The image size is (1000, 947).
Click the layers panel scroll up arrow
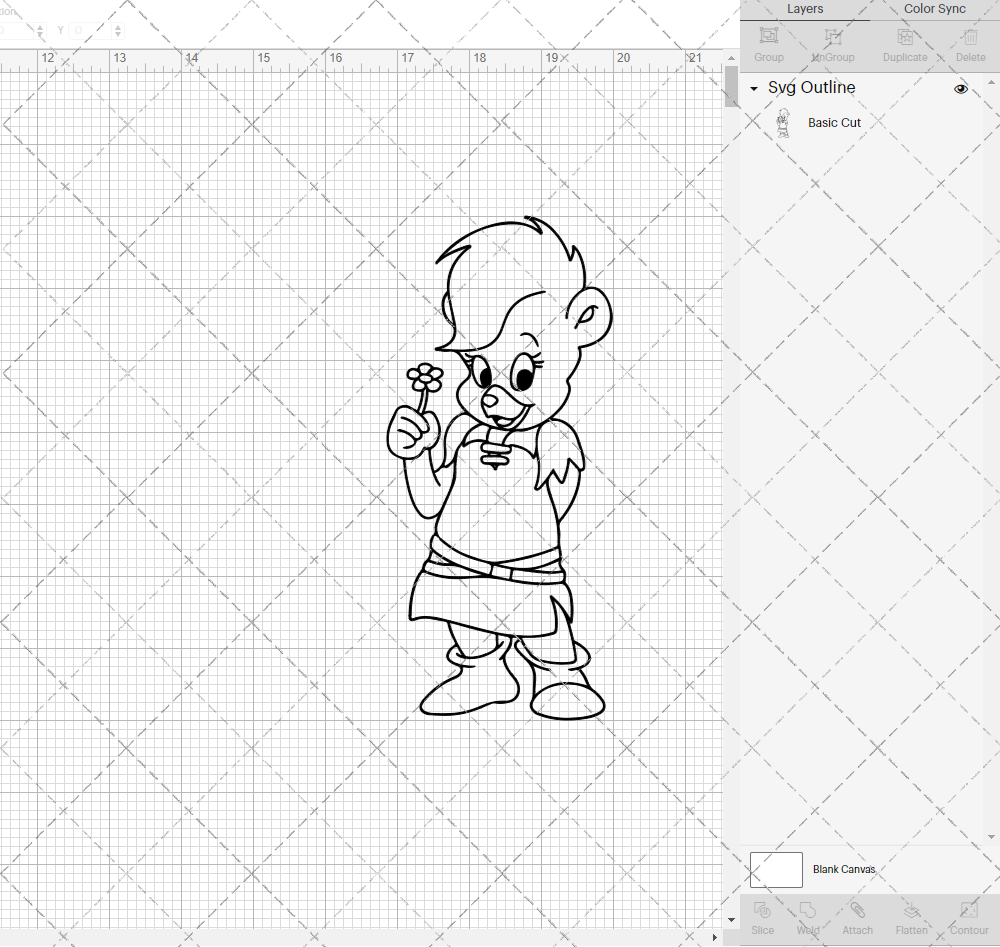coord(991,82)
